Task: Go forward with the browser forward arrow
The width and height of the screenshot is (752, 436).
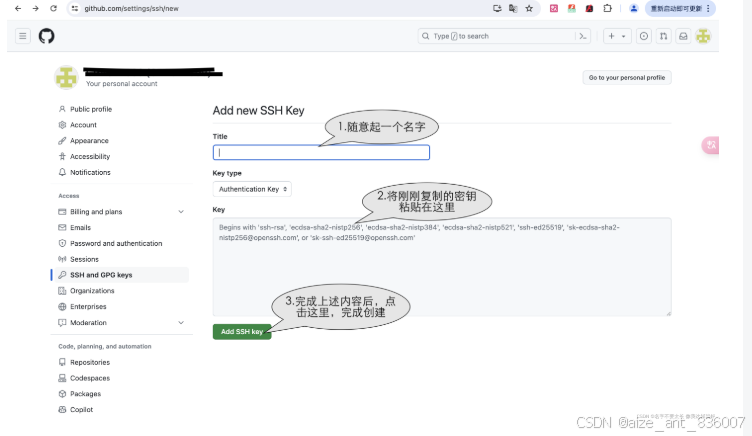Action: point(35,8)
